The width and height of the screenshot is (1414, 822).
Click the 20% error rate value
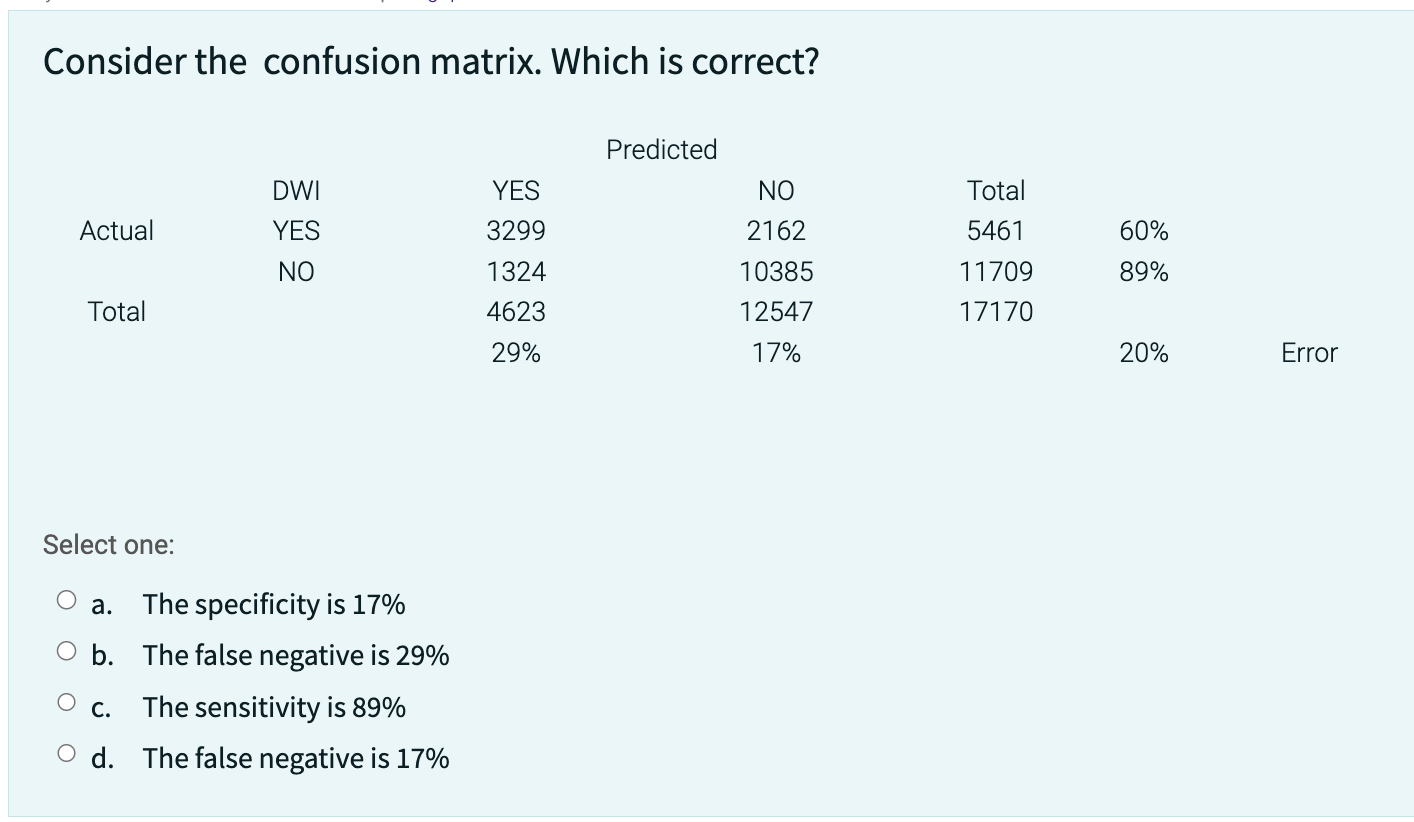pyautogui.click(x=1144, y=352)
